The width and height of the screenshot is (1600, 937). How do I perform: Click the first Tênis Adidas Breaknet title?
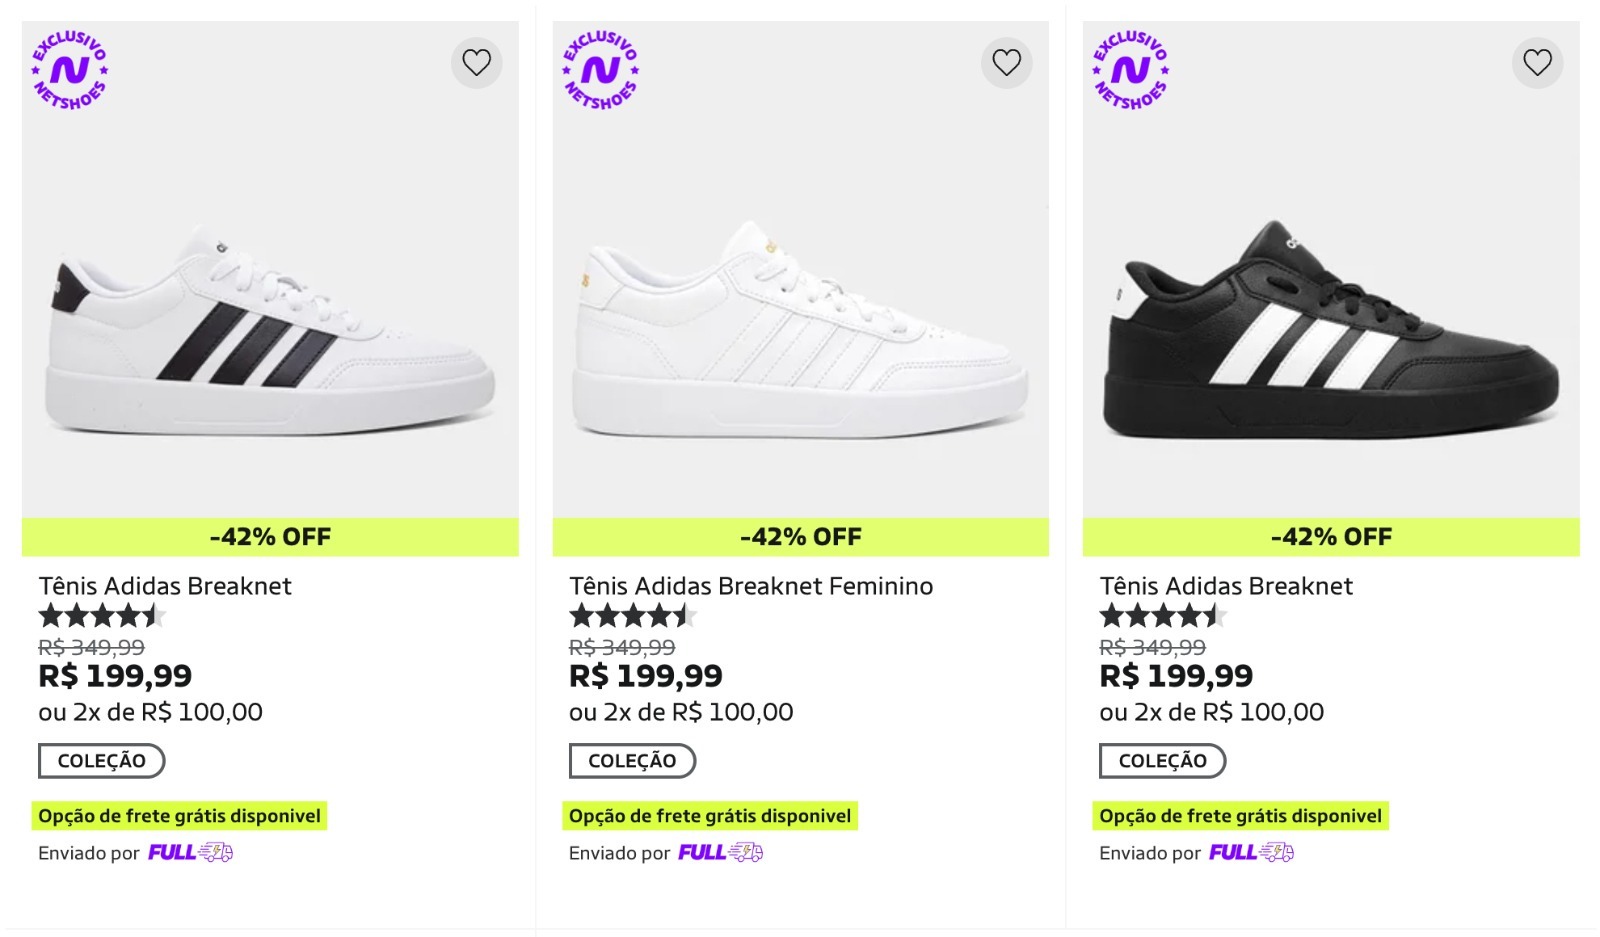click(165, 586)
